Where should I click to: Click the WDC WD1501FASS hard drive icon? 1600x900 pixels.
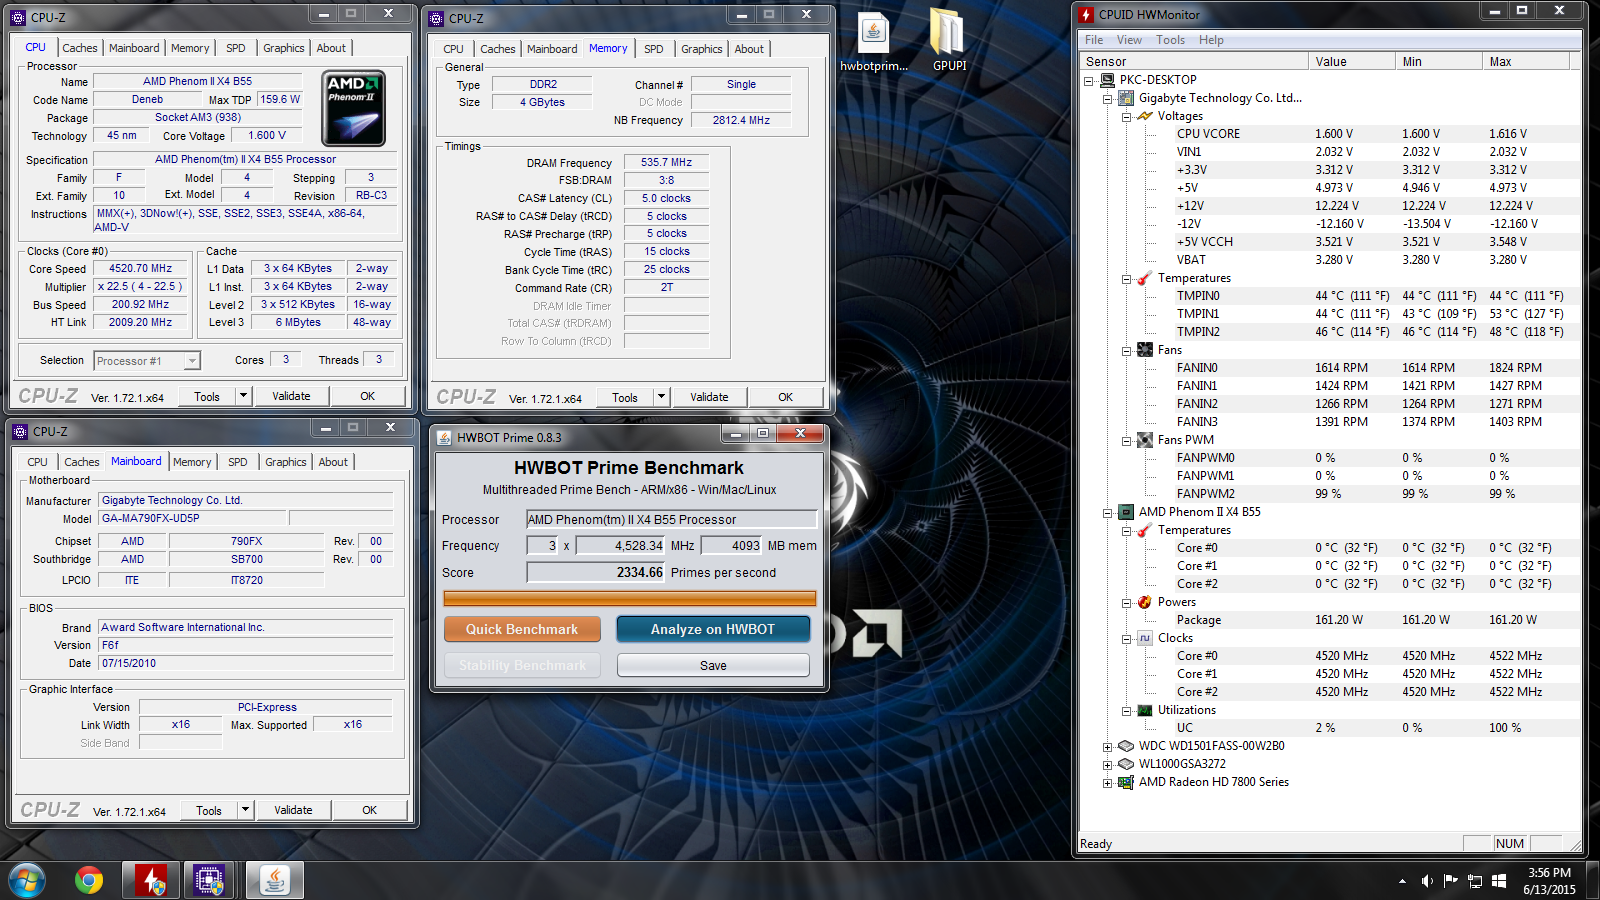[1126, 746]
